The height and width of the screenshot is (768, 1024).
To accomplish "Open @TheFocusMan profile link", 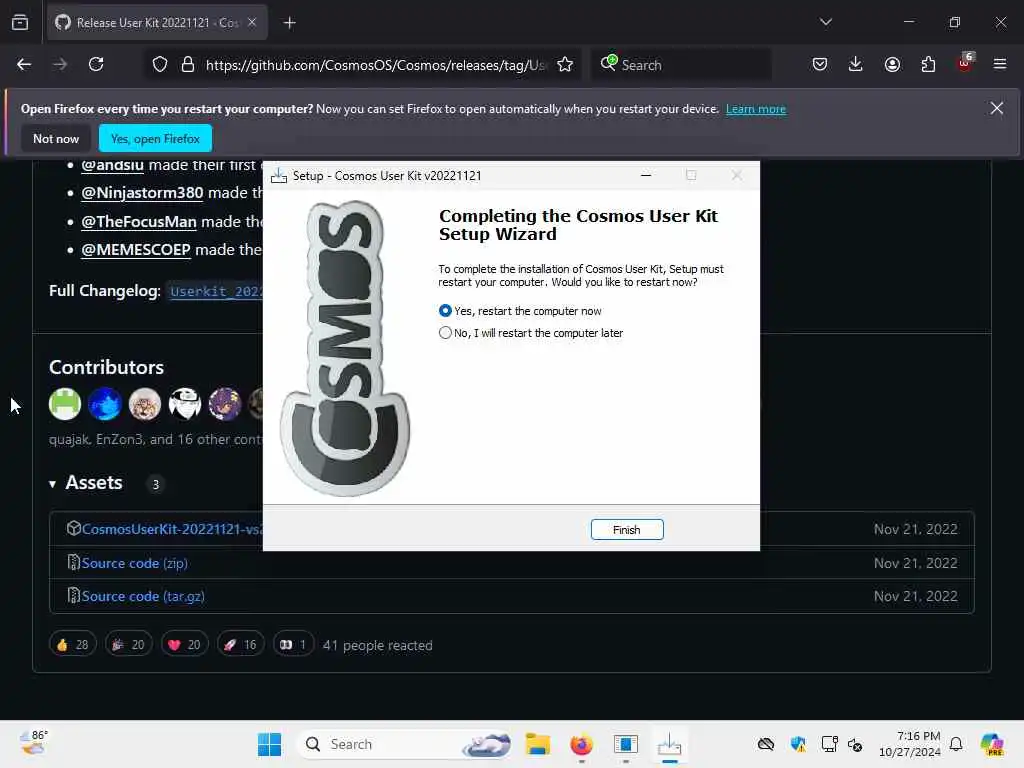I will click(139, 221).
